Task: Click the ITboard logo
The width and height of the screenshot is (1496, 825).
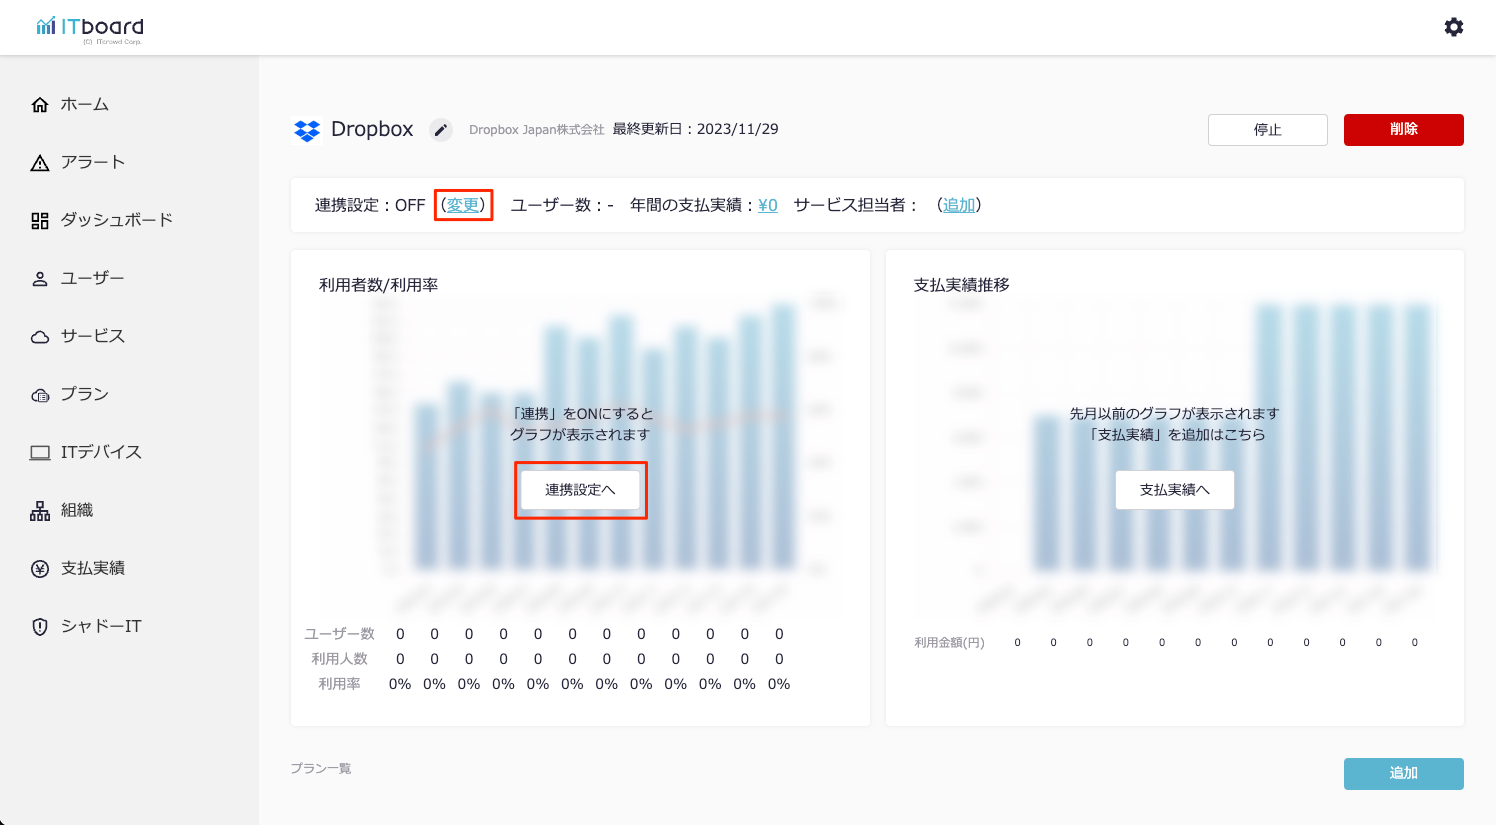Action: [90, 28]
